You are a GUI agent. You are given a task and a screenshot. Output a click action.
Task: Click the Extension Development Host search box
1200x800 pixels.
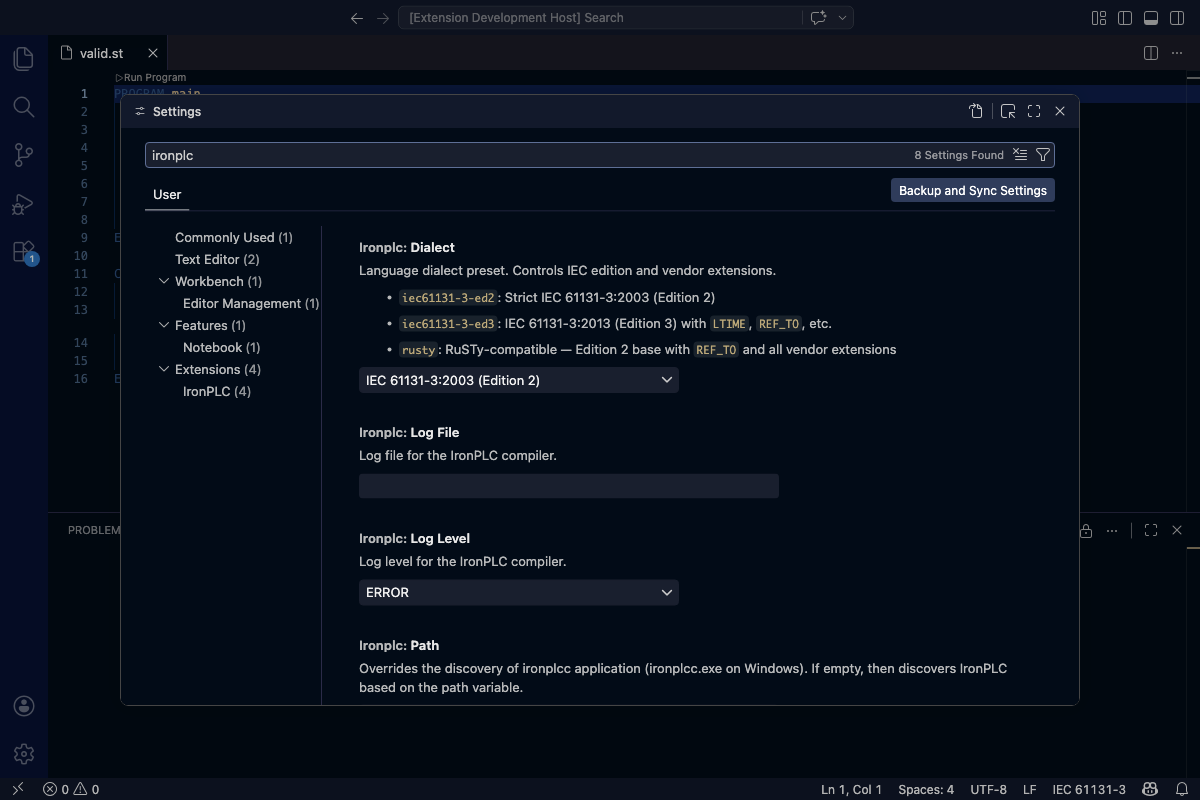600,18
